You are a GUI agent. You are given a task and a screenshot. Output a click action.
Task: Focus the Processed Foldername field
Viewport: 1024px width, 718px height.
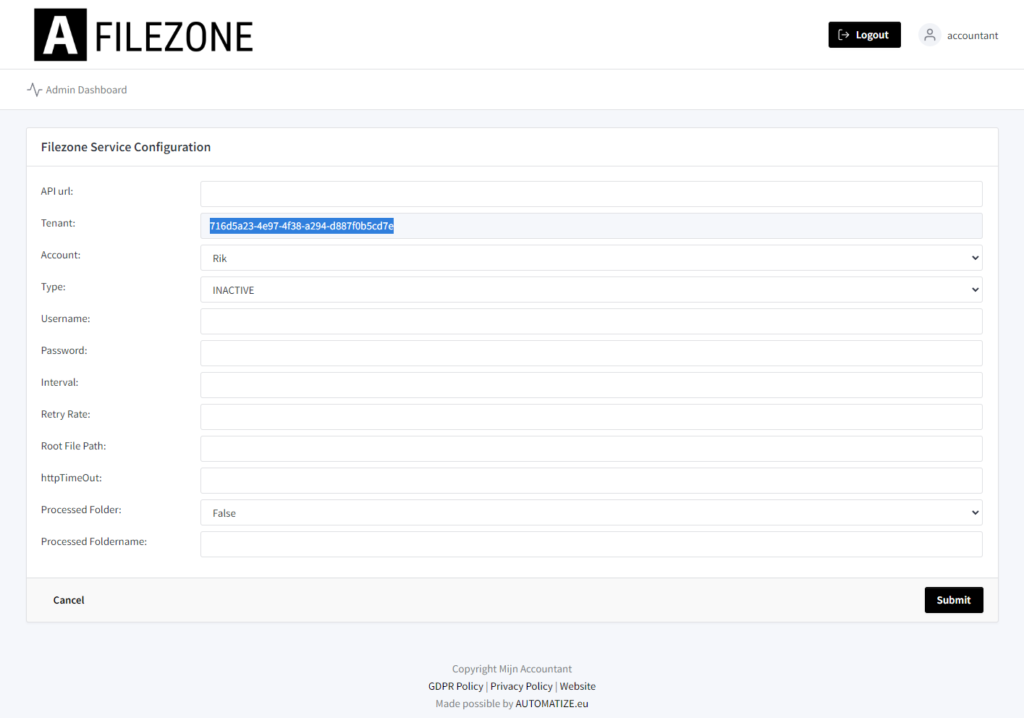pos(591,544)
